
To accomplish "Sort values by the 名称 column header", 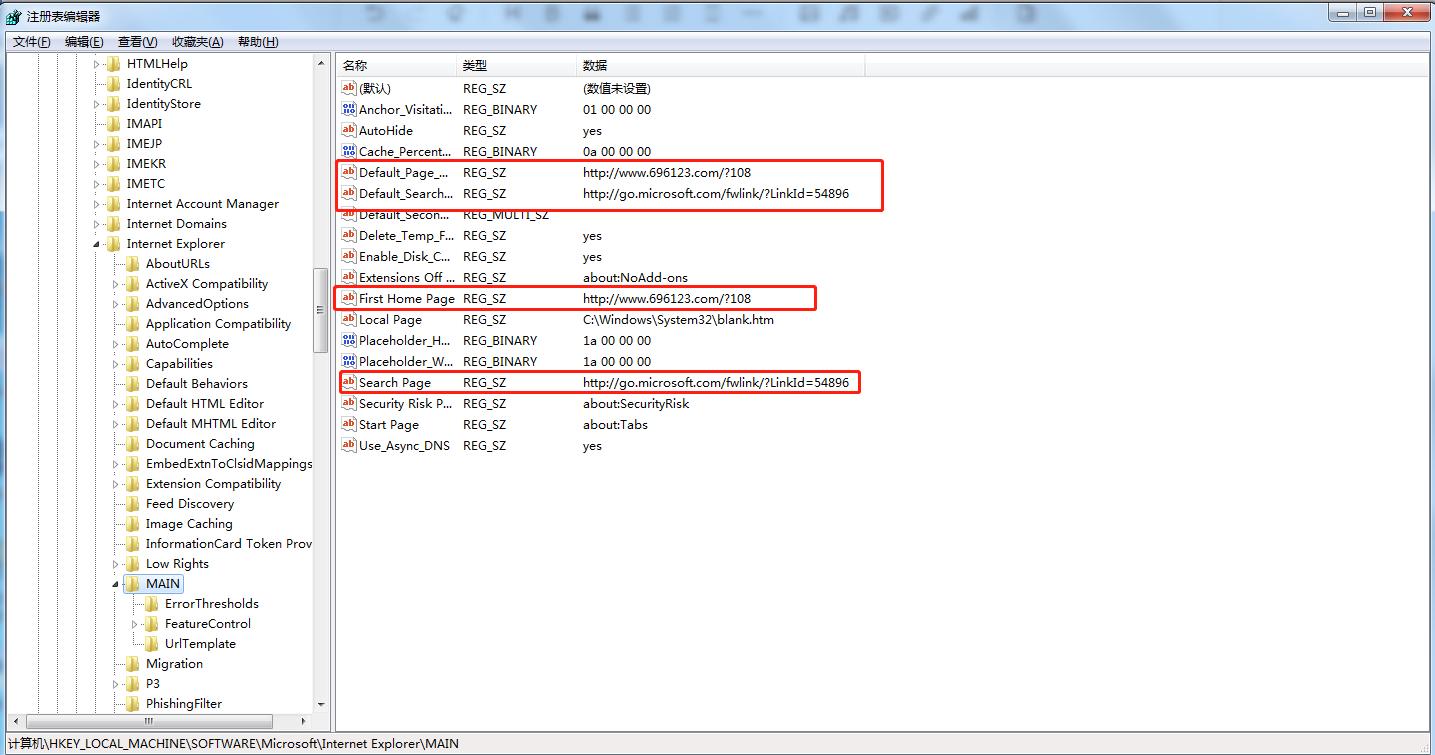I will (x=396, y=65).
